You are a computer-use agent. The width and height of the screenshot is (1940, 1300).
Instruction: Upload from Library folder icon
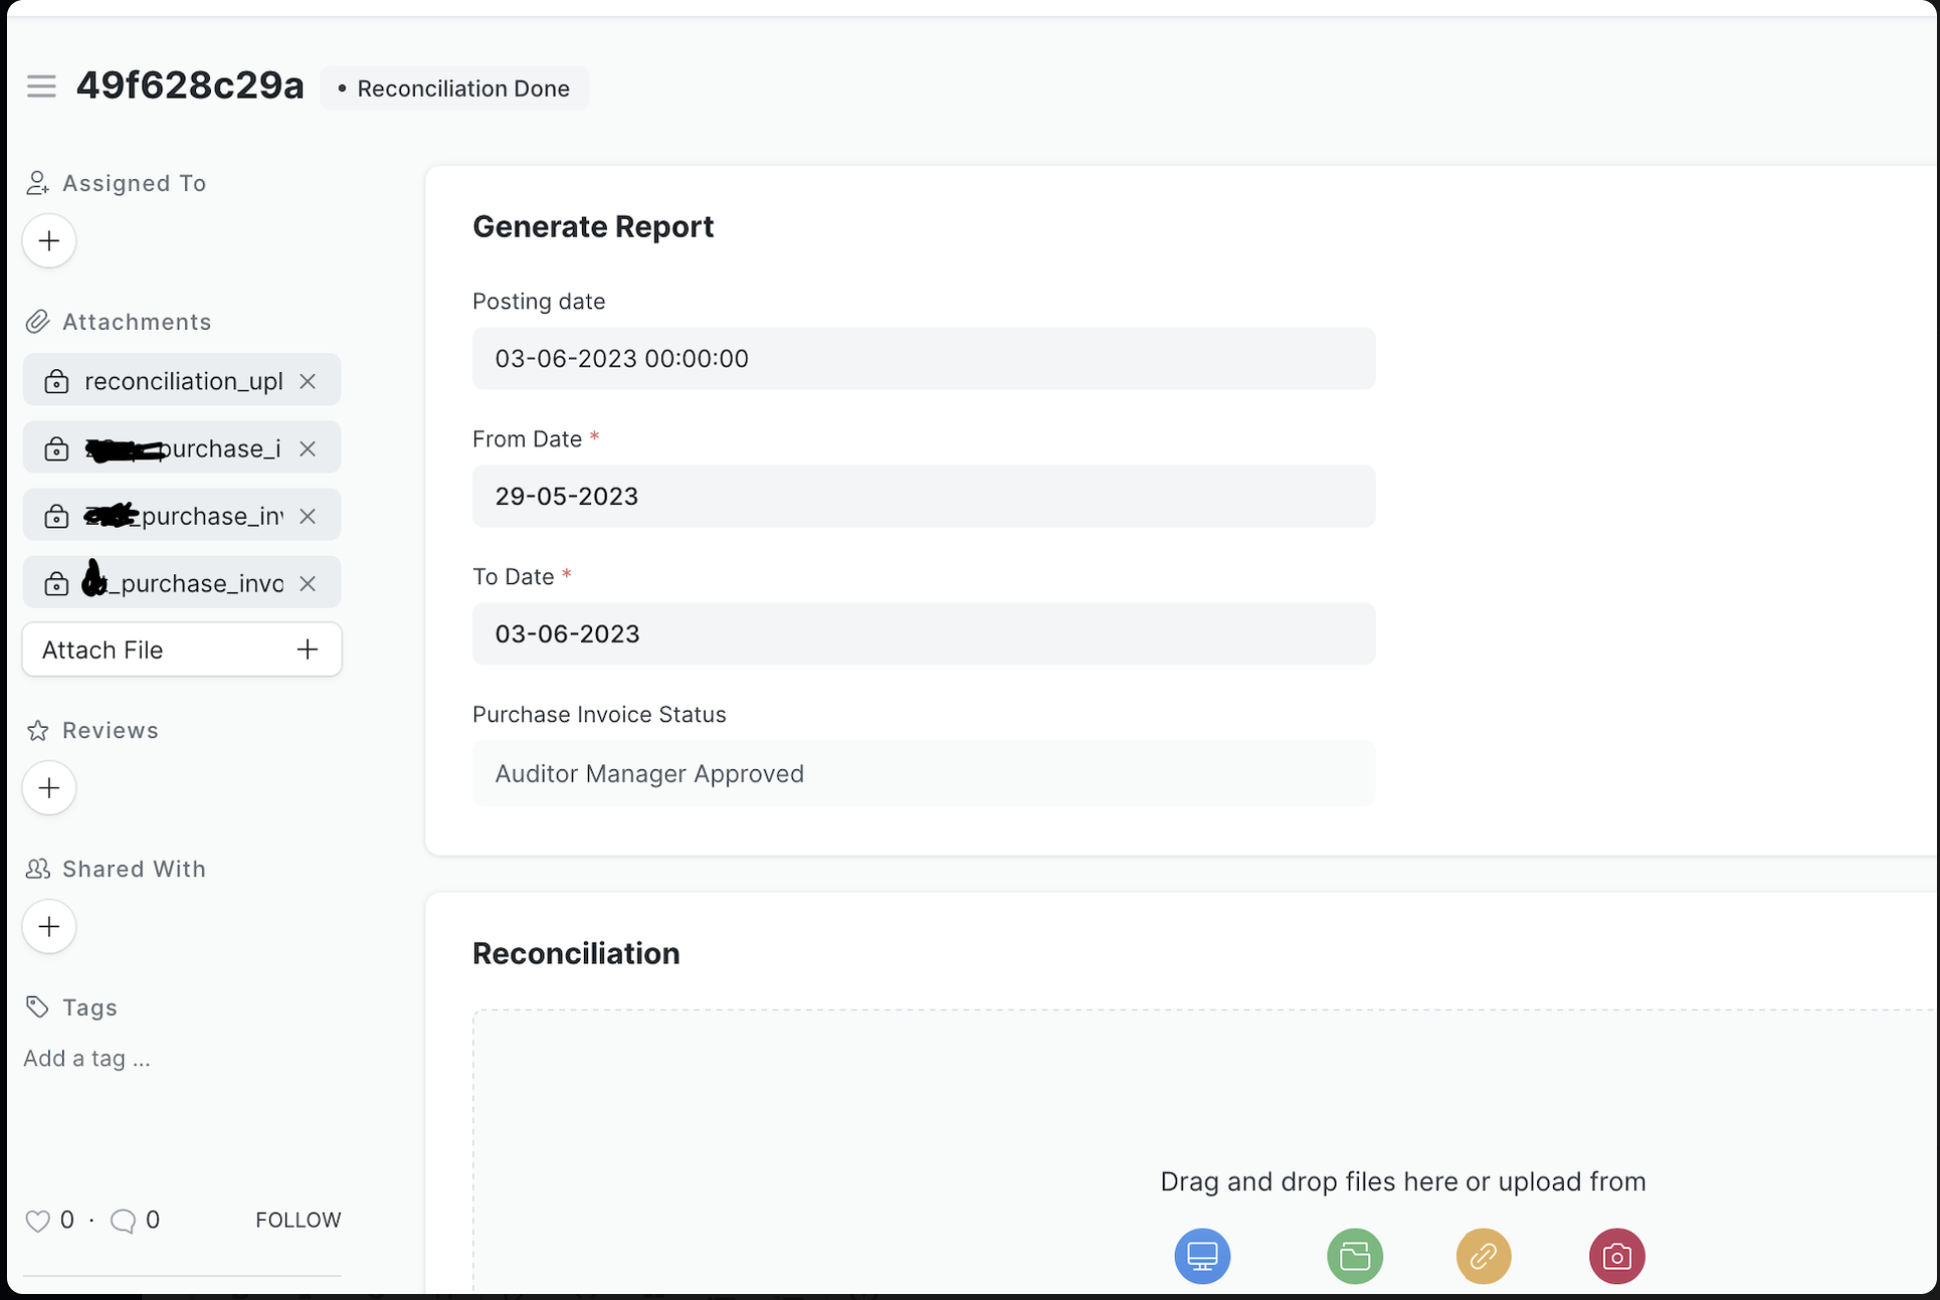(1354, 1255)
